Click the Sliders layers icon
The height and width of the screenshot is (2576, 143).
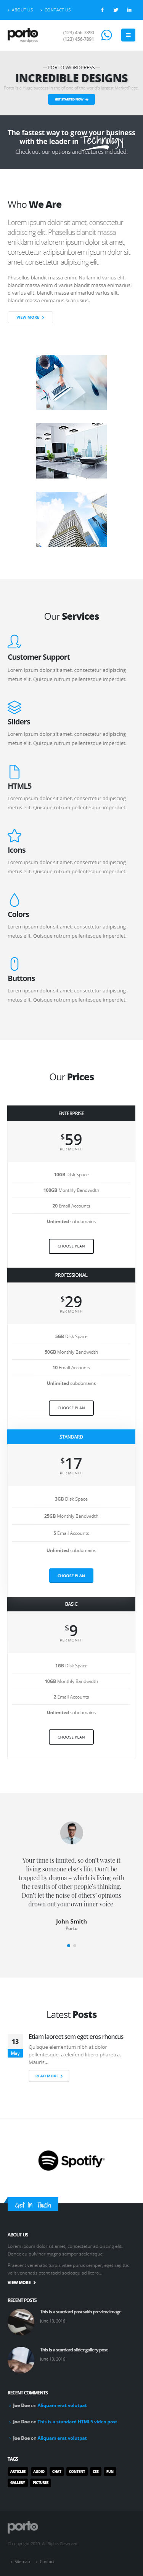(14, 706)
